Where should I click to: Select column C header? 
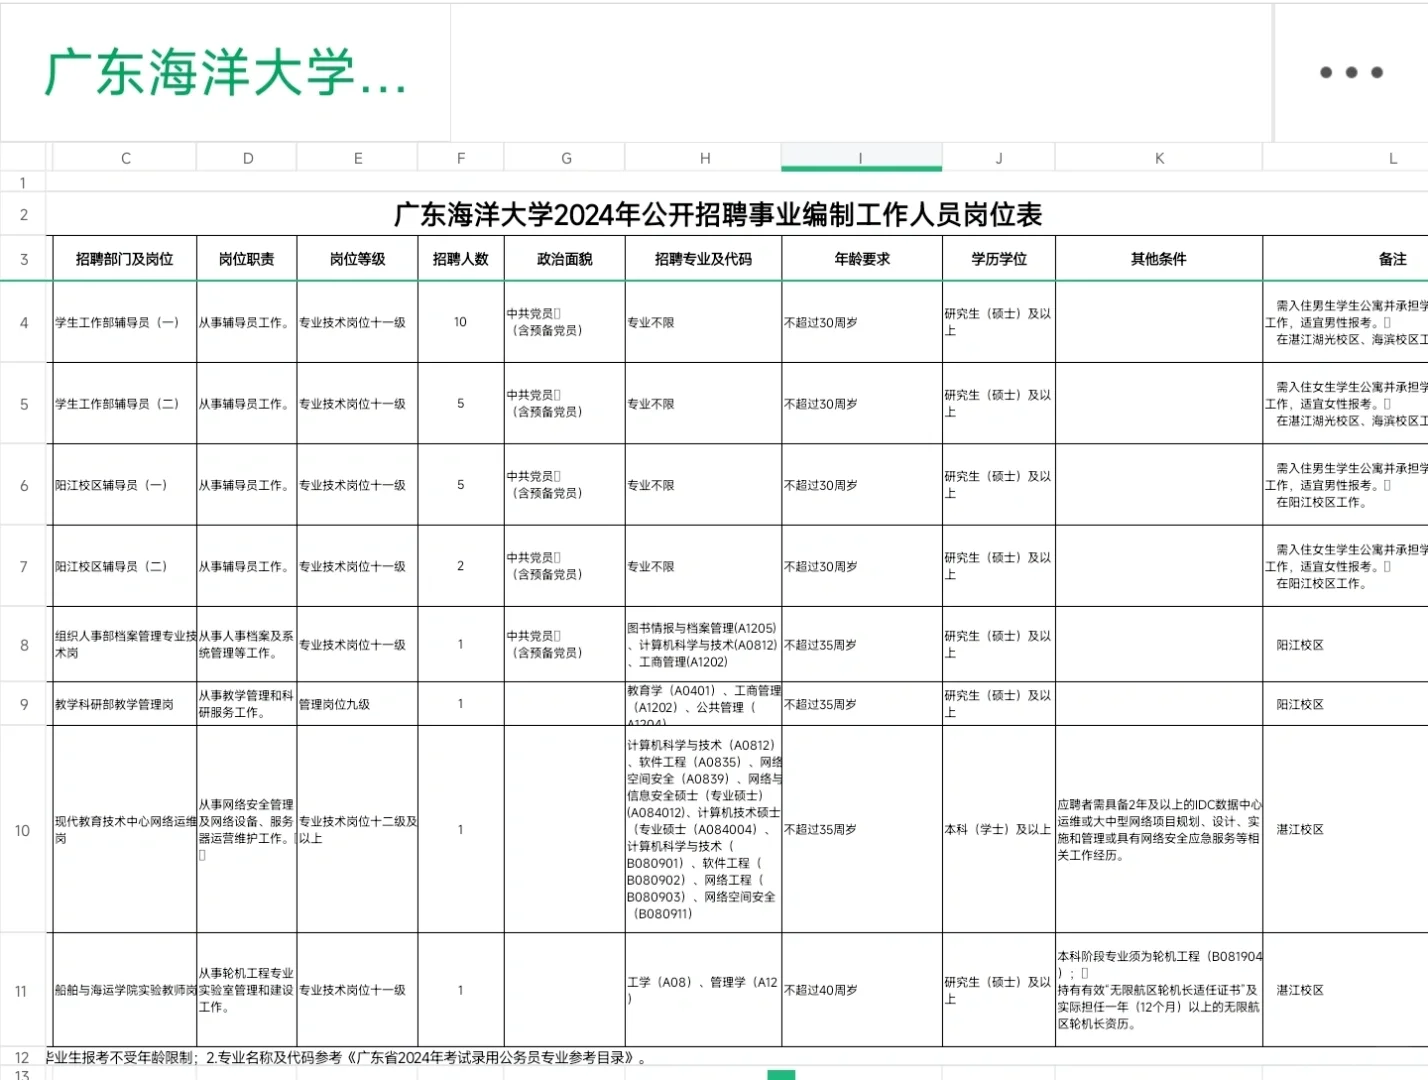(125, 158)
